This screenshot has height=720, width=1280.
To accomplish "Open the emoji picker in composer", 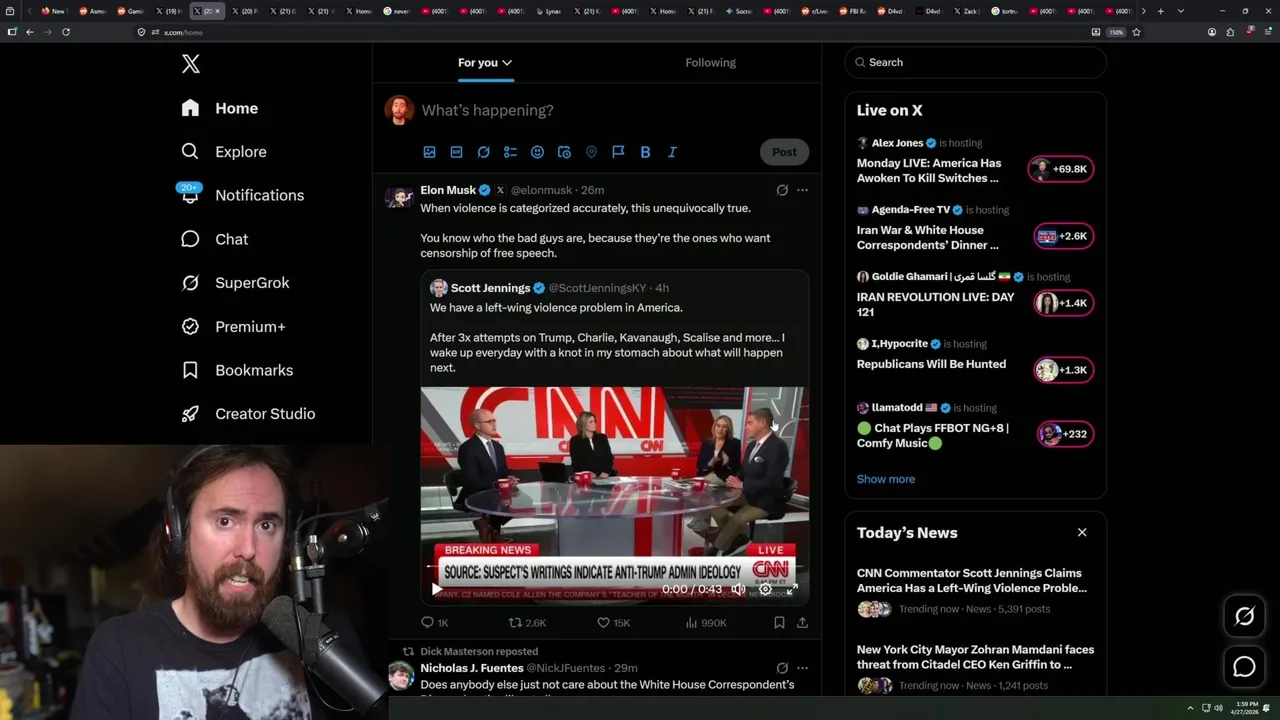I will (x=537, y=152).
